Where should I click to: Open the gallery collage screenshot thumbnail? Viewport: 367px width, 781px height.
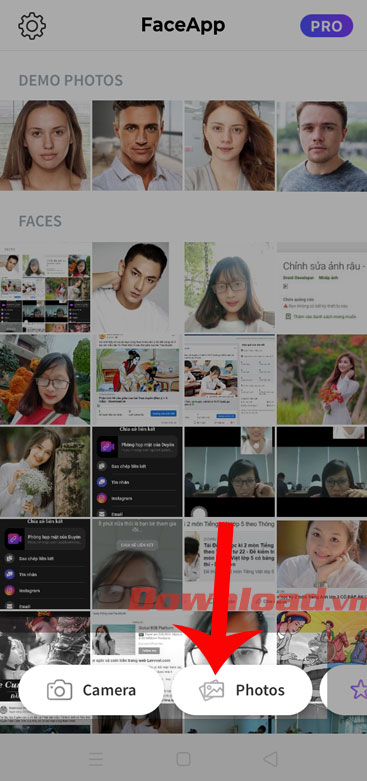pyautogui.click(x=45, y=287)
